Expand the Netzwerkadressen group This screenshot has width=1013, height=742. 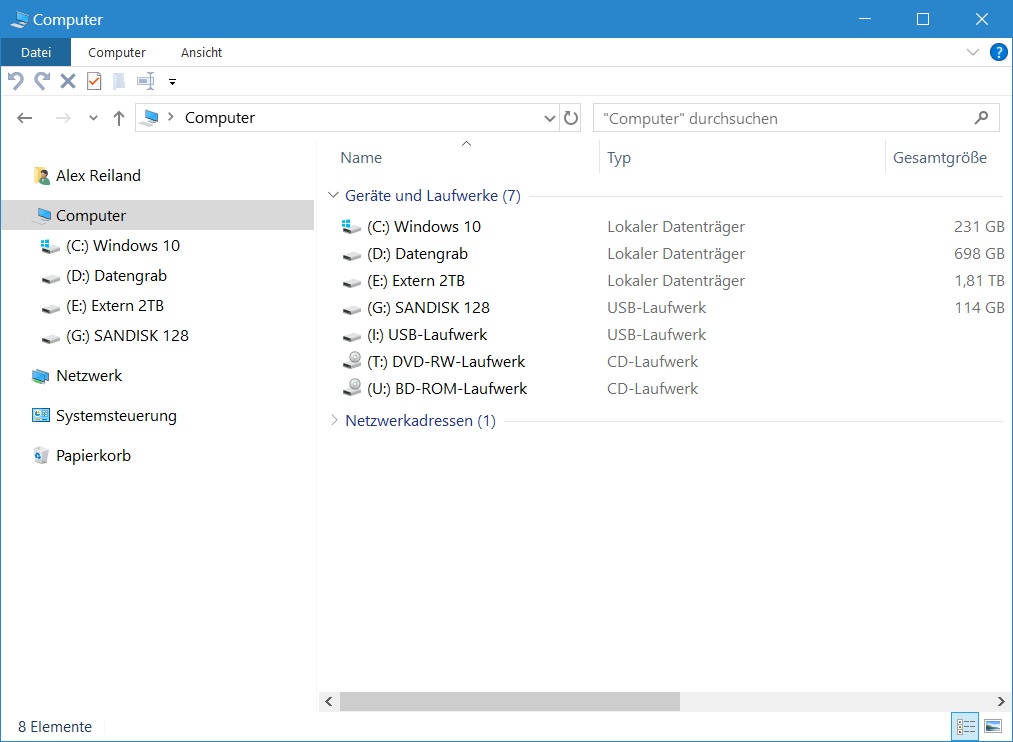click(334, 420)
